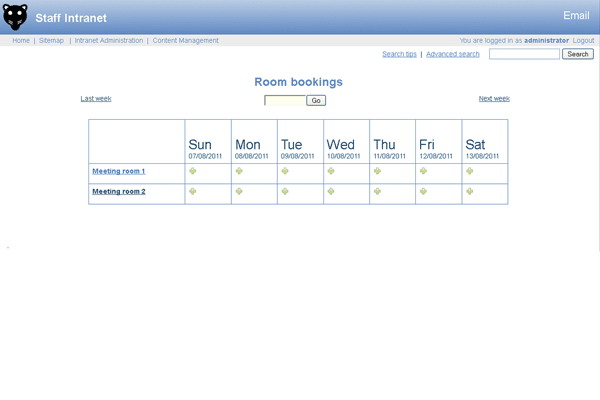Add booking for Meeting room 2 on Thursday

pos(378,191)
